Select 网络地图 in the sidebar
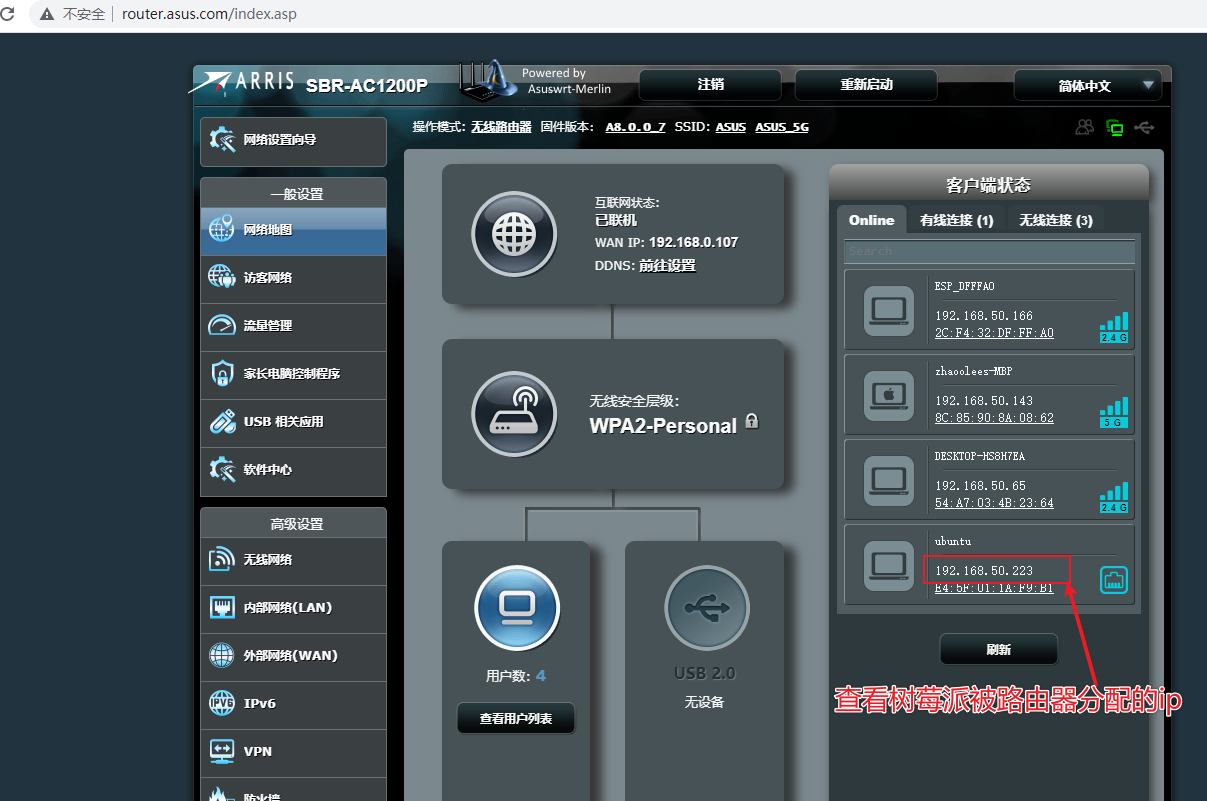Image resolution: width=1207 pixels, height=801 pixels. (293, 231)
